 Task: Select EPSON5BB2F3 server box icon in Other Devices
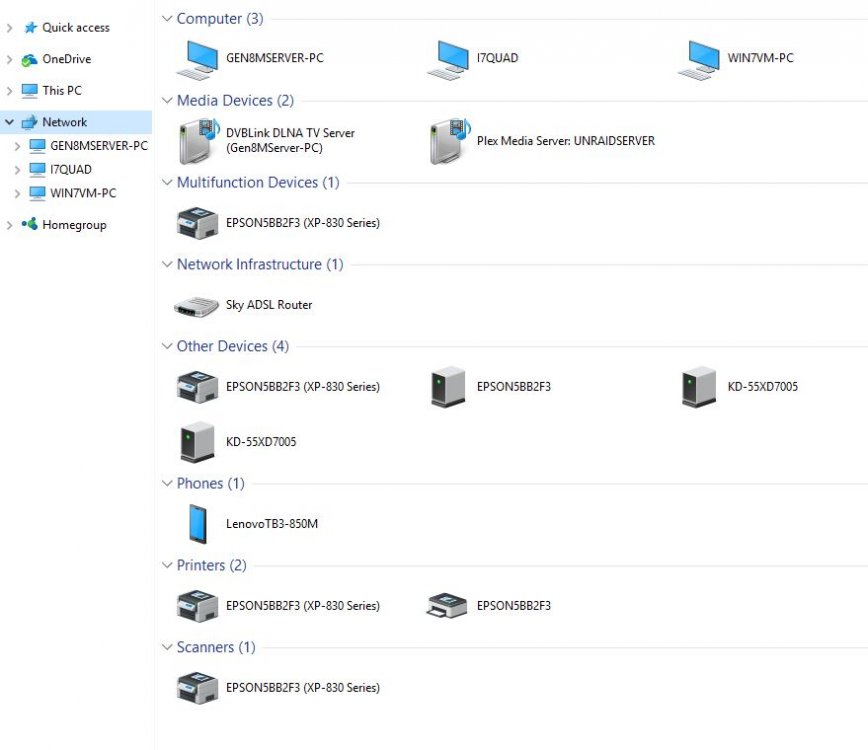(x=448, y=386)
